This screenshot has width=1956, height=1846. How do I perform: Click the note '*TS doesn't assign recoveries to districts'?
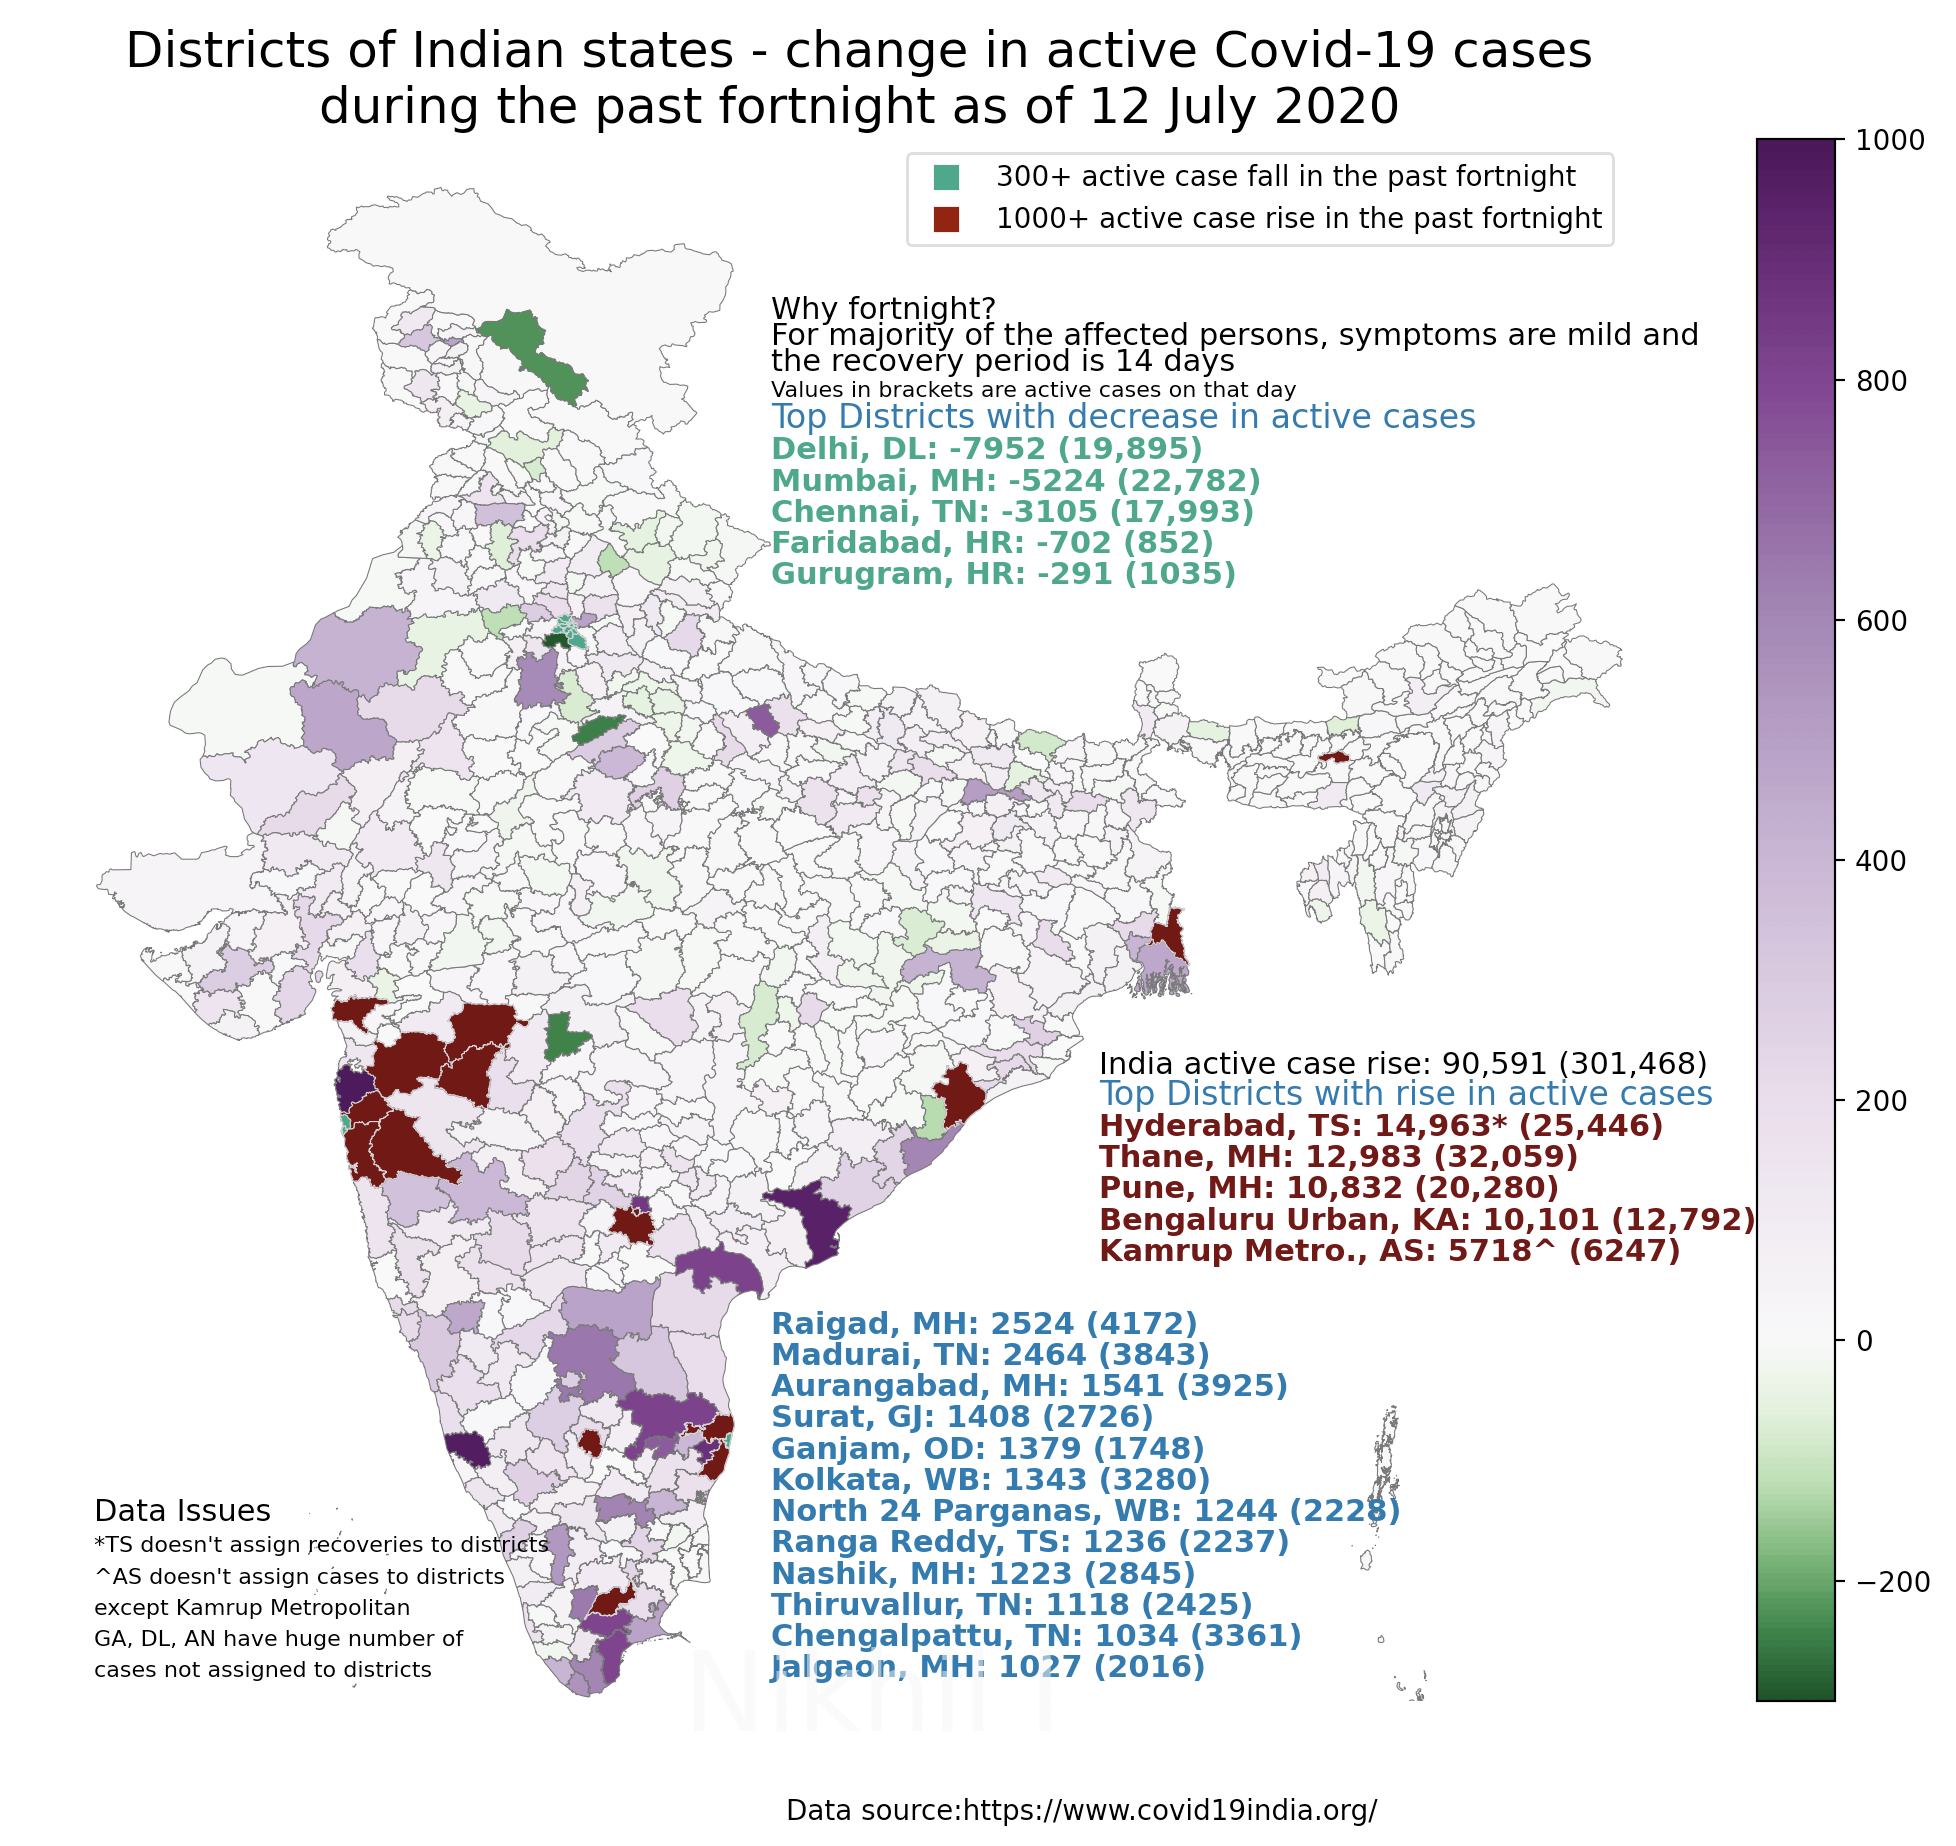point(321,1545)
